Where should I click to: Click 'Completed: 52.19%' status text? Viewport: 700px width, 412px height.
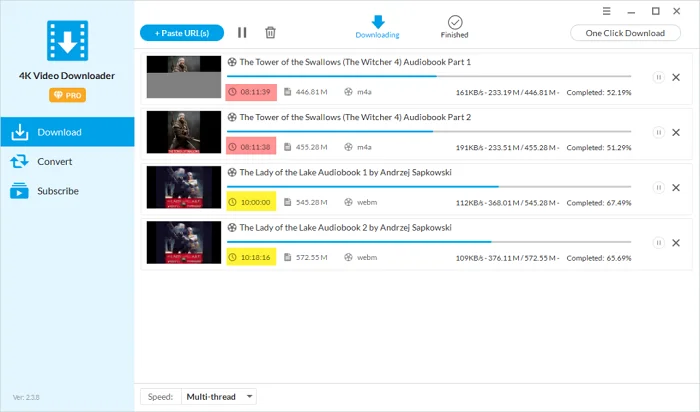coord(599,92)
